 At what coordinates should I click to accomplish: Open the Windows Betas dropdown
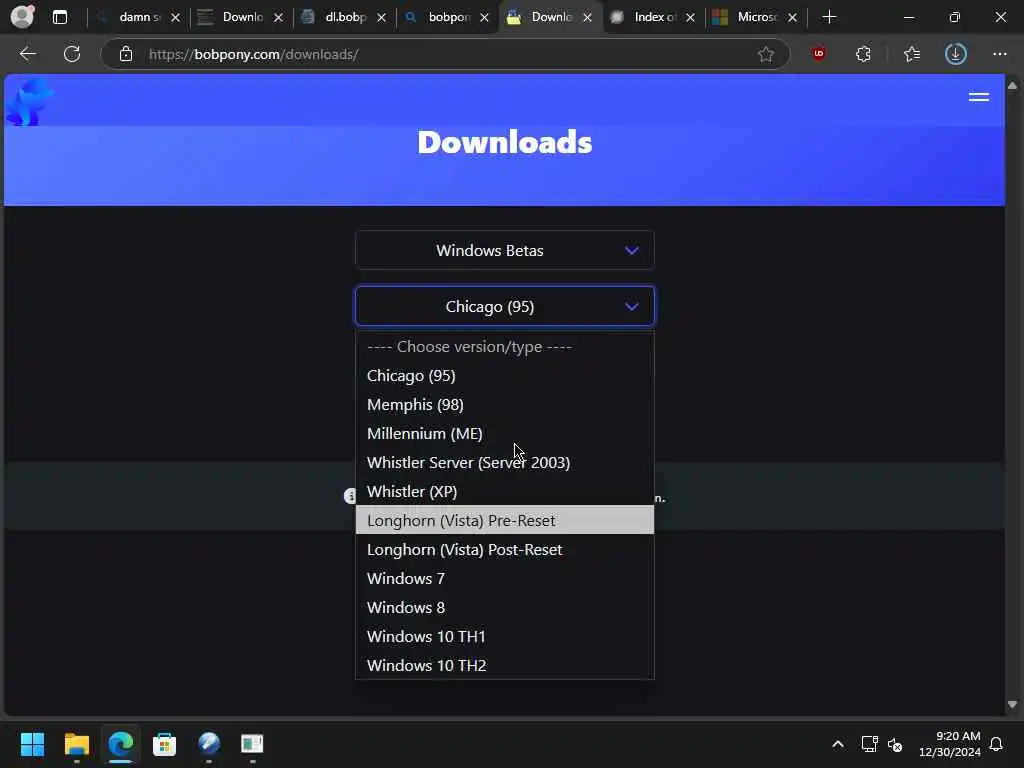point(504,250)
